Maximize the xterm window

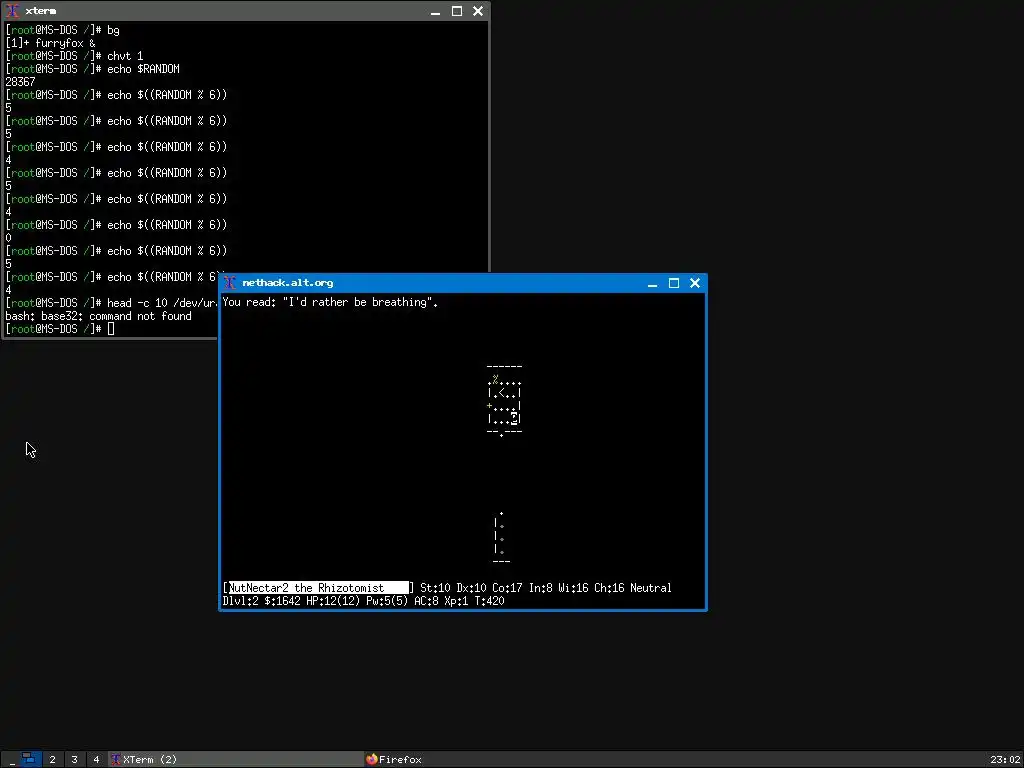457,11
